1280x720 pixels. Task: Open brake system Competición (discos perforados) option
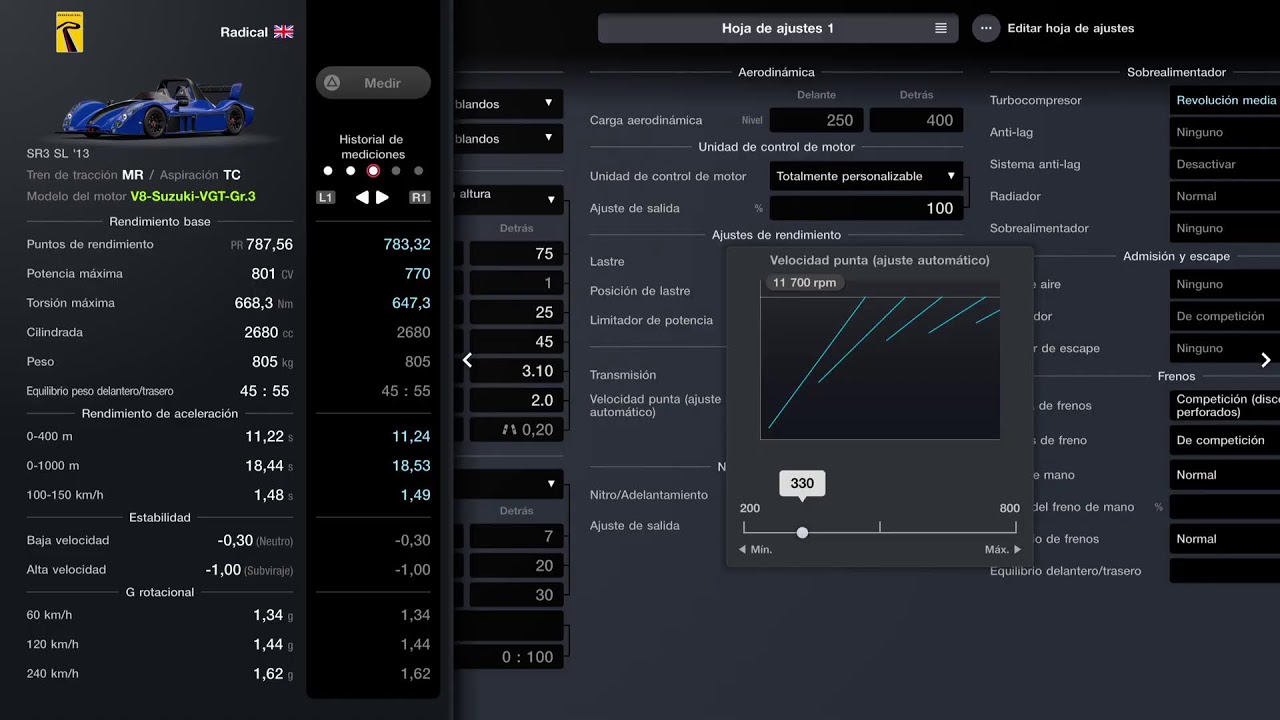click(1225, 405)
